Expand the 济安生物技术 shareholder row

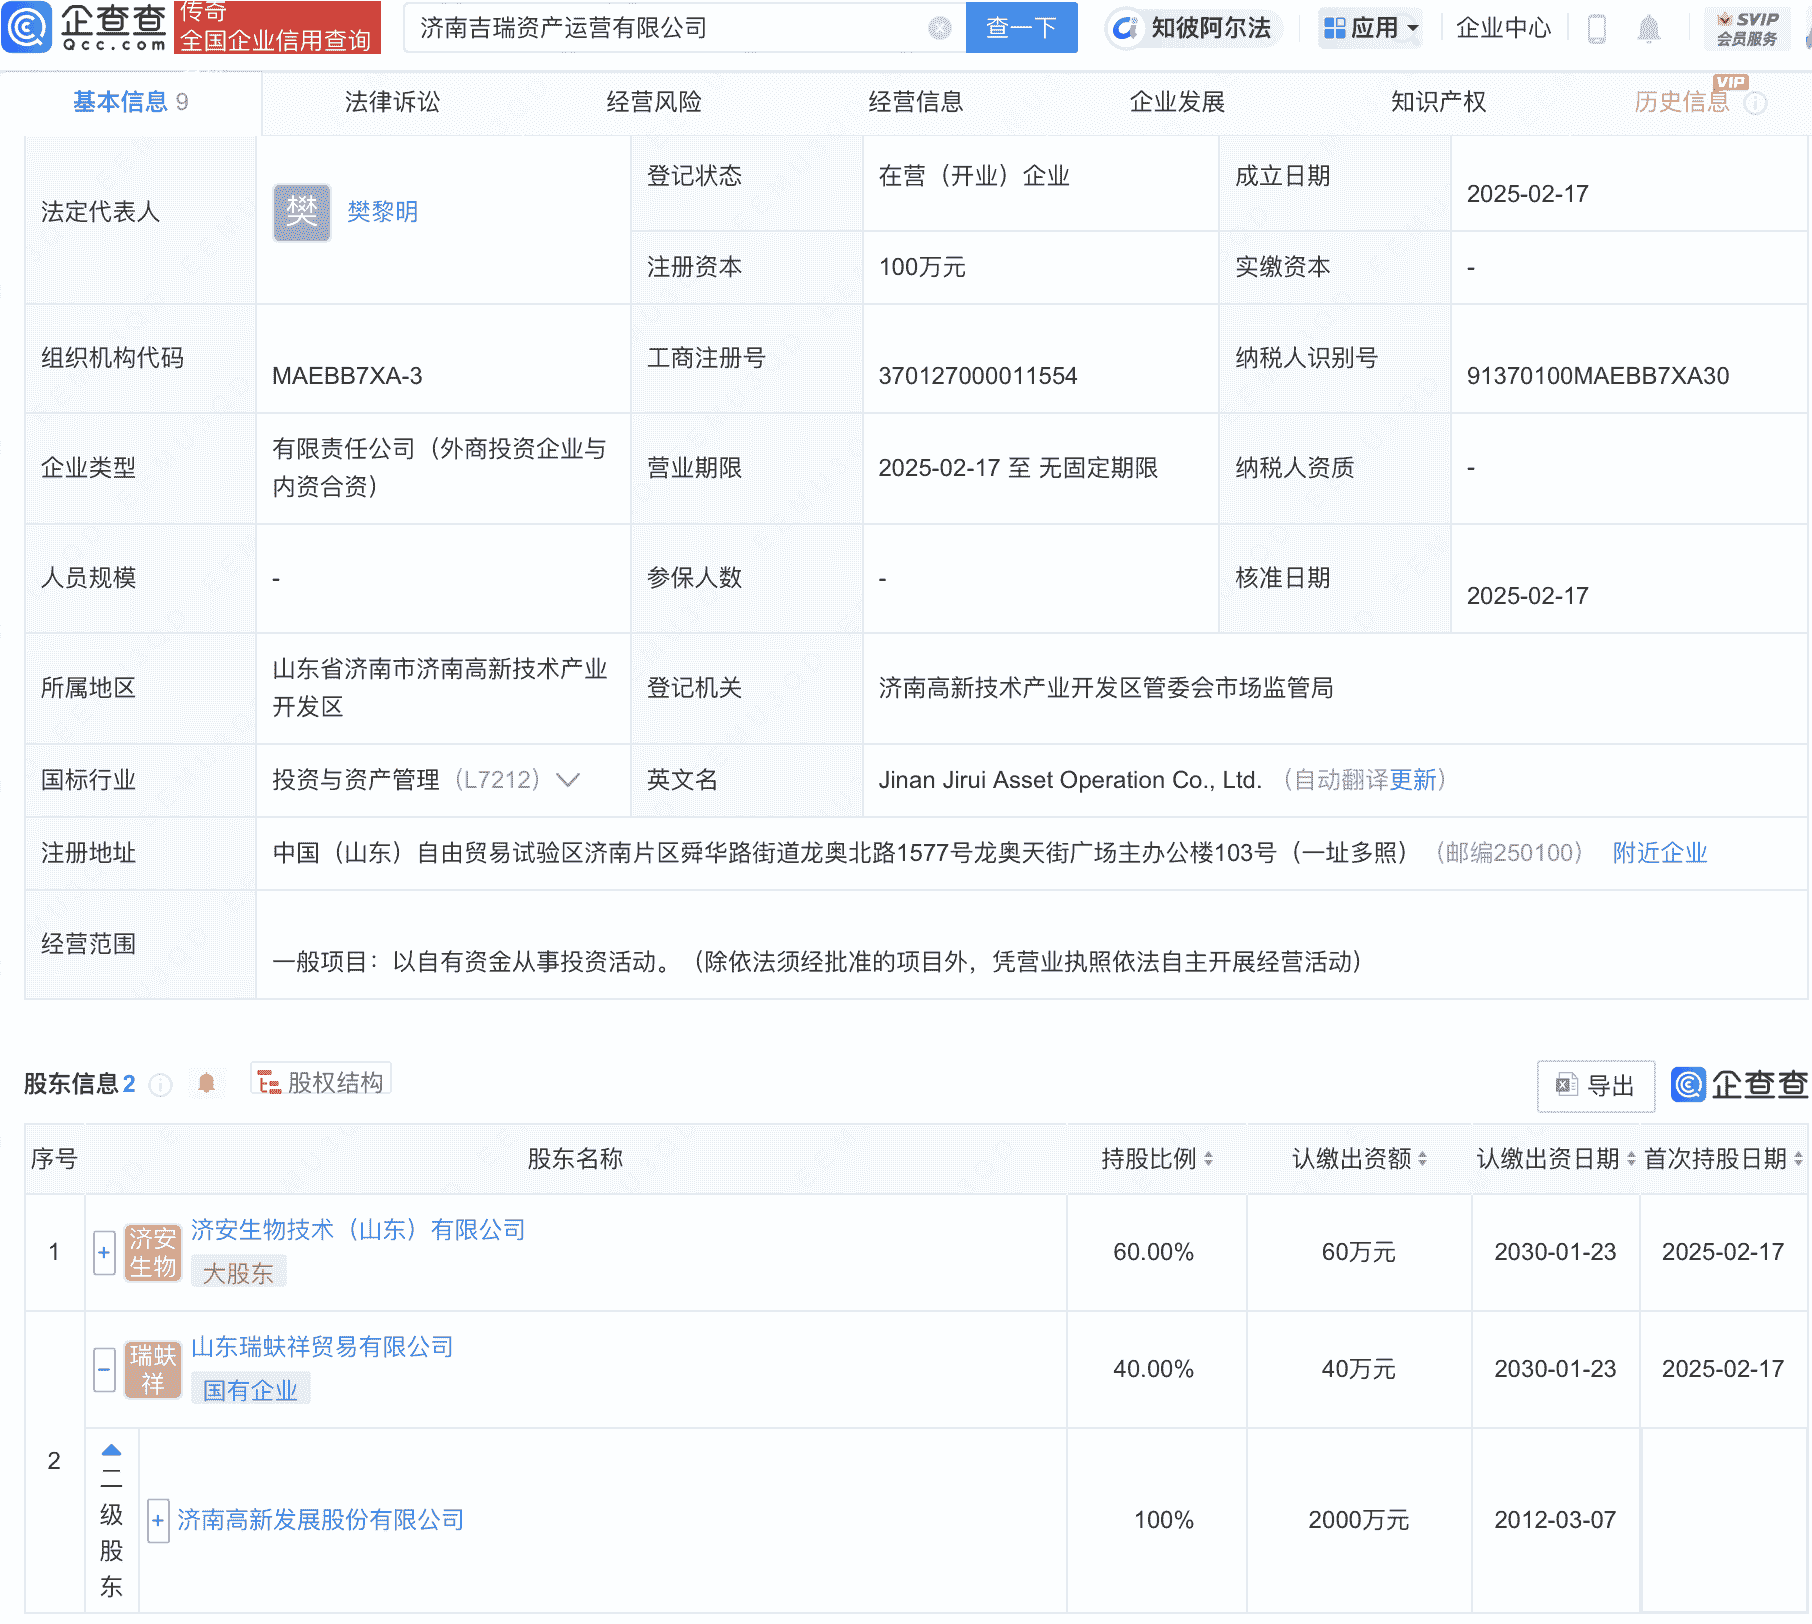click(x=104, y=1251)
